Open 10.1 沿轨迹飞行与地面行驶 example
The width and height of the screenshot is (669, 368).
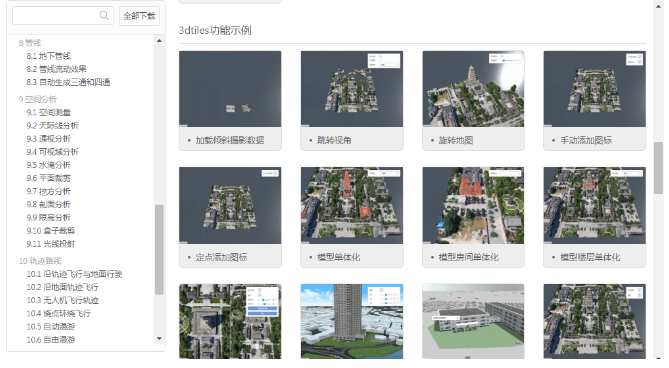point(74,274)
